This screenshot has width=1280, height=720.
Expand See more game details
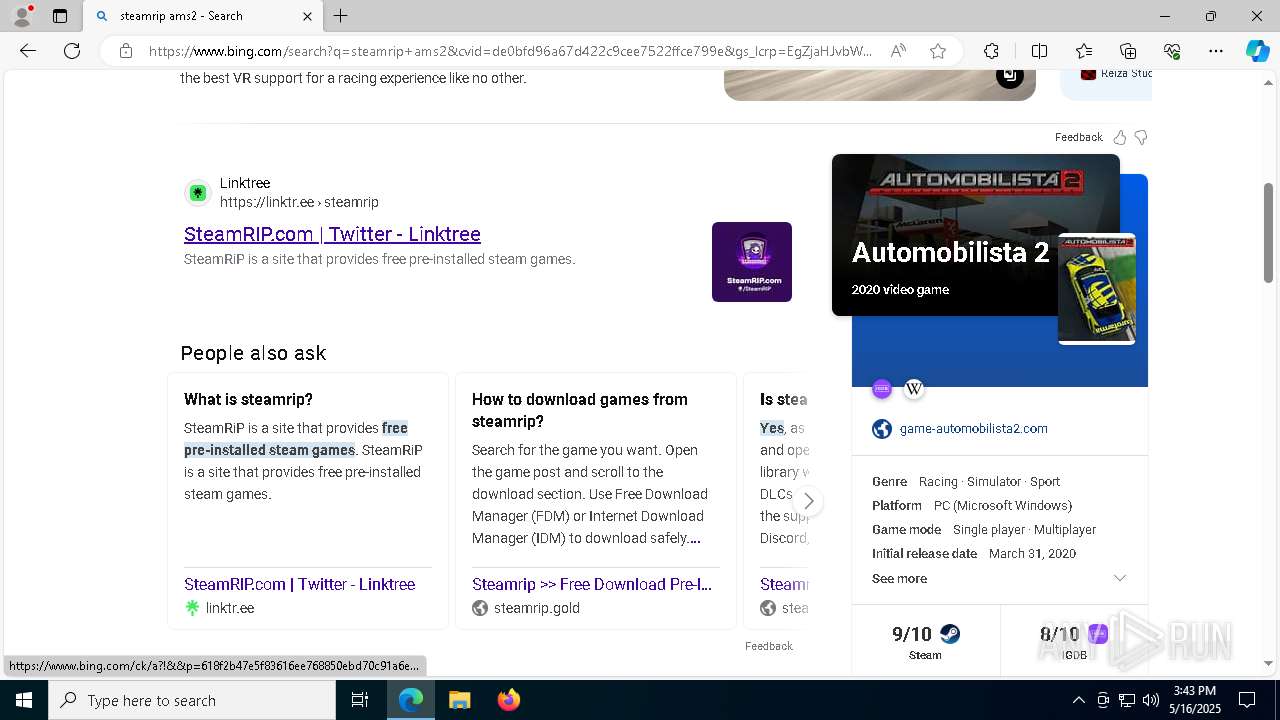899,578
